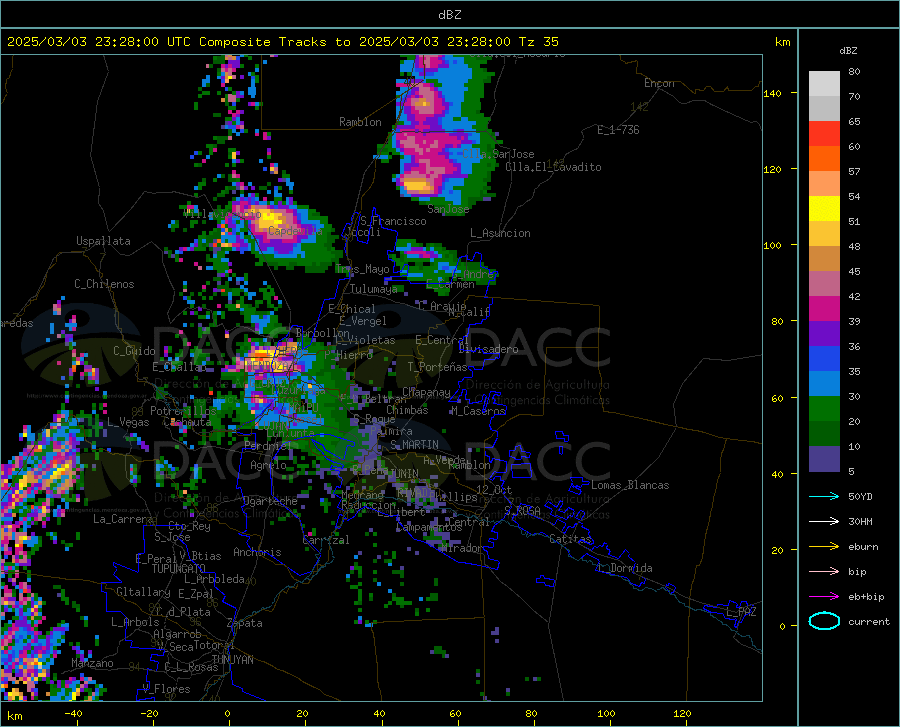Click the V_Flores map label
Image resolution: width=900 pixels, height=727 pixels.
(x=166, y=689)
